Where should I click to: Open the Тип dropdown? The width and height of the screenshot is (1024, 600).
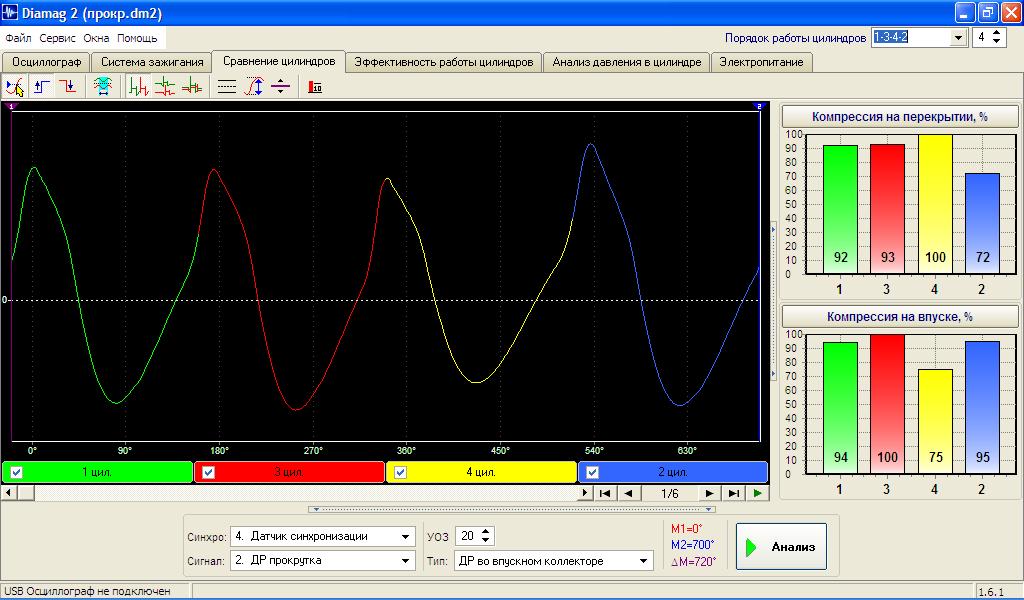643,561
